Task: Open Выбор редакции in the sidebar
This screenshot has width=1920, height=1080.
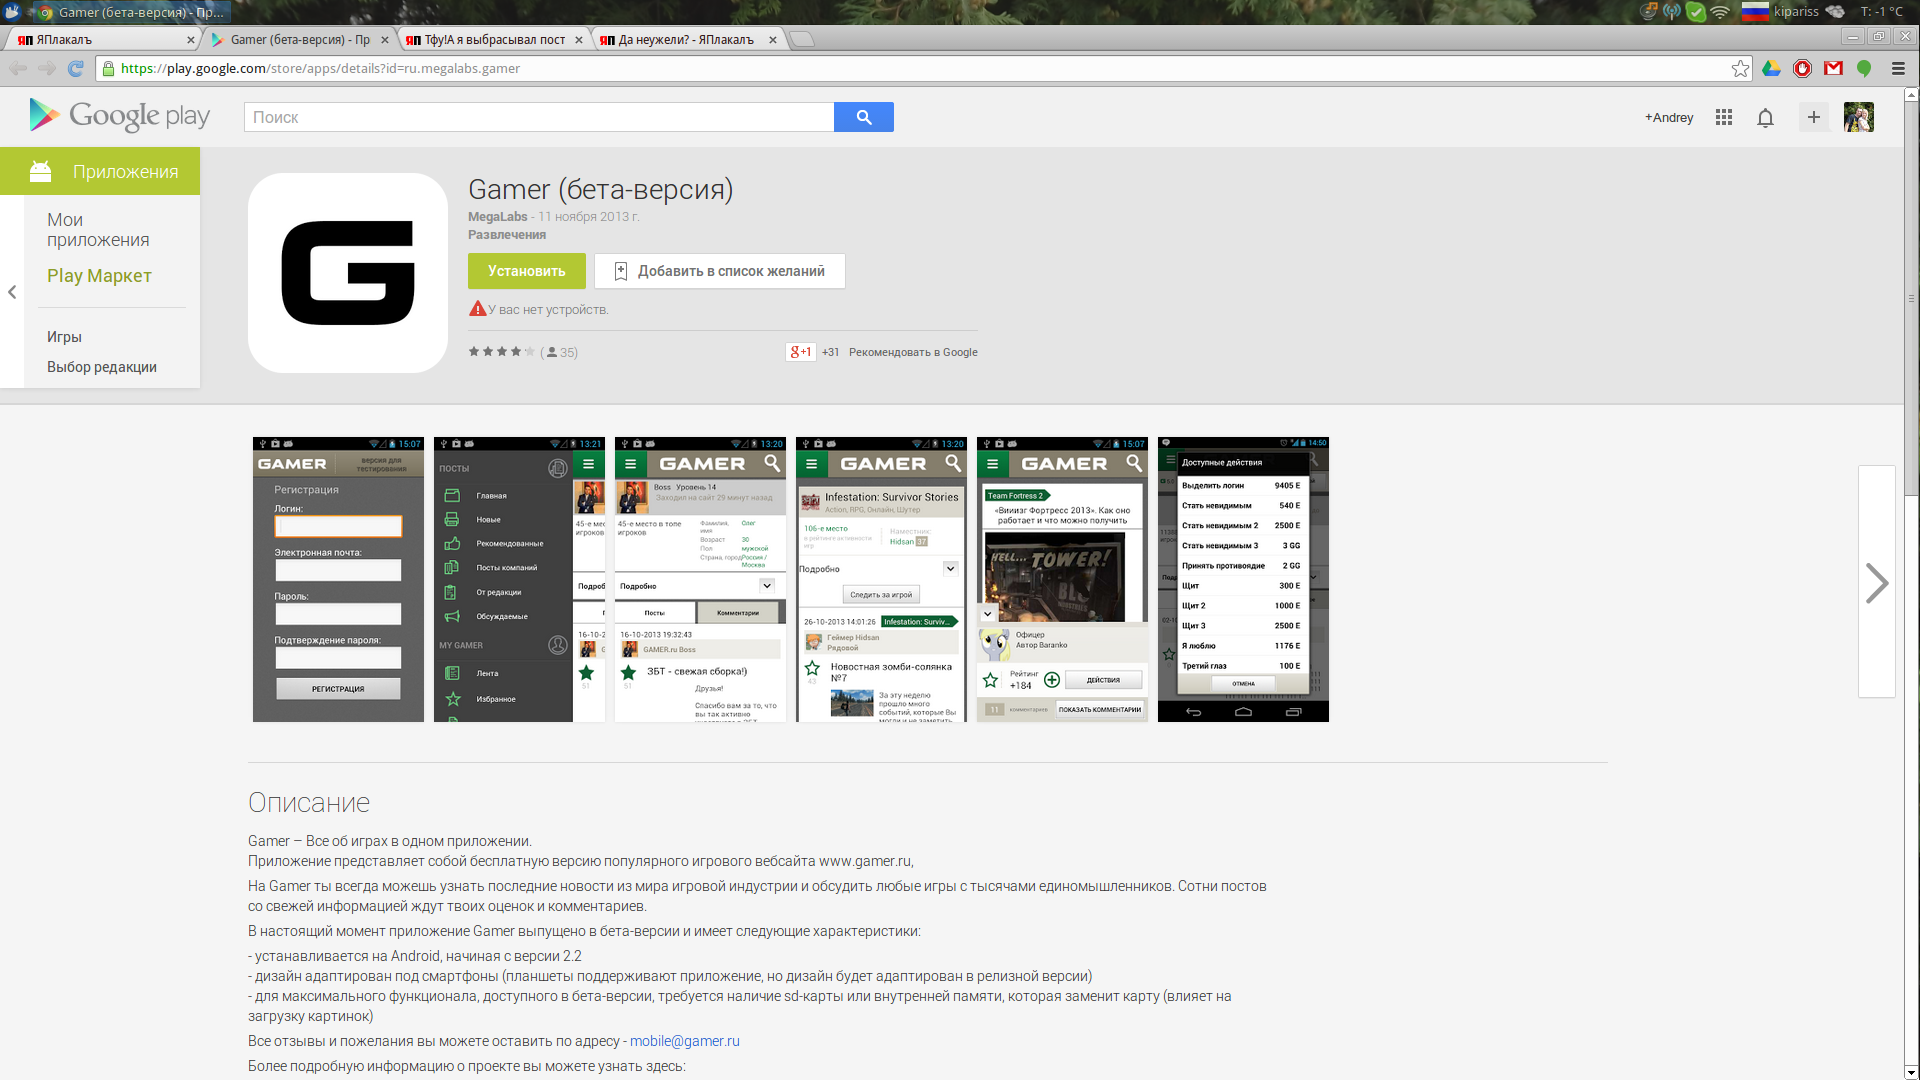Action: (102, 367)
